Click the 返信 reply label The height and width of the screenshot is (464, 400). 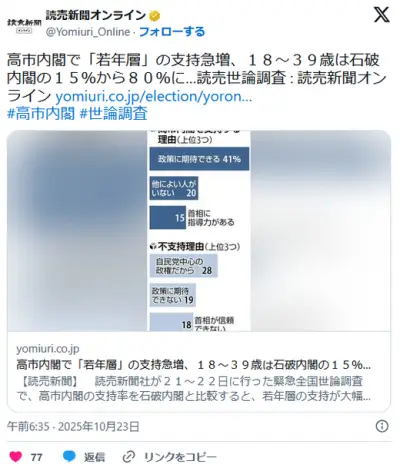pos(94,457)
